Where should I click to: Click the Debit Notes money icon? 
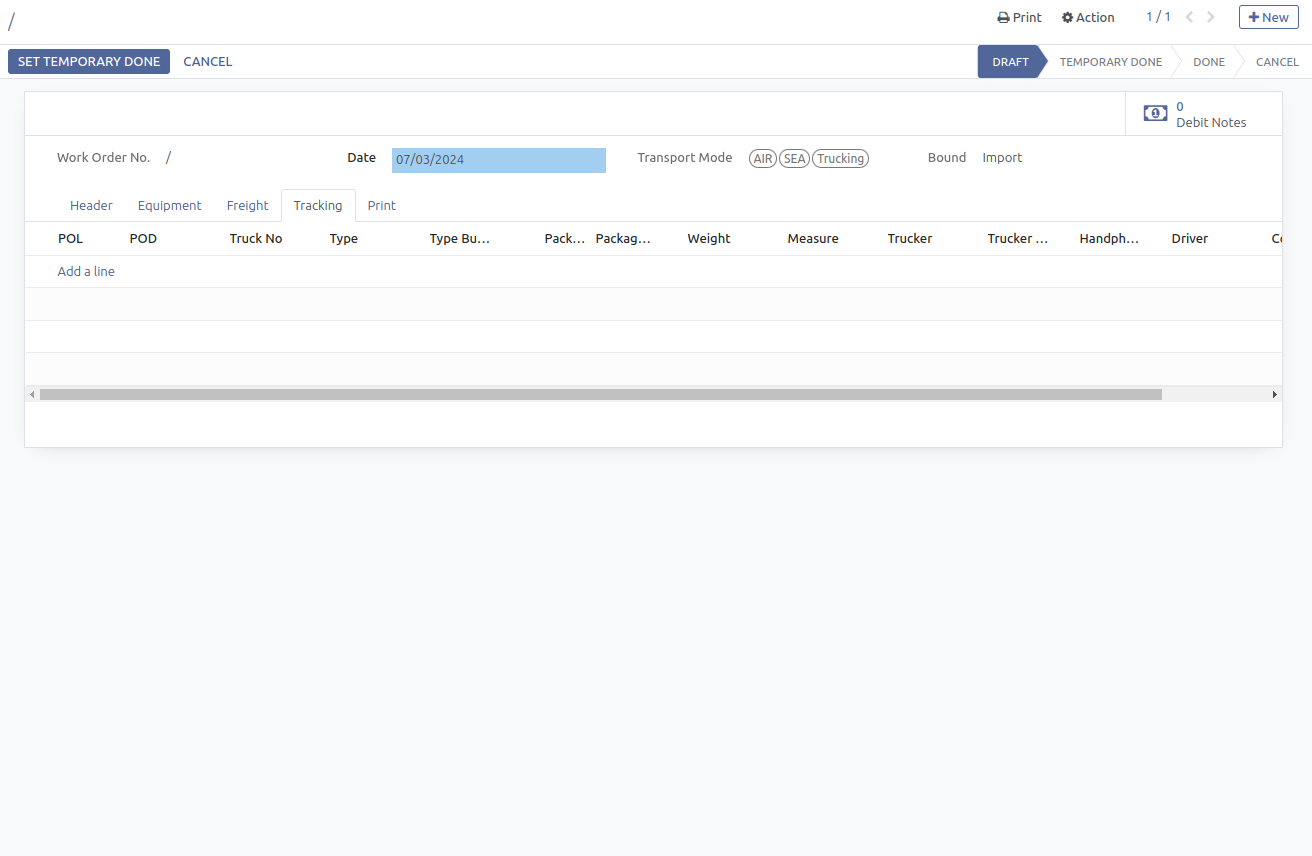pyautogui.click(x=1155, y=114)
